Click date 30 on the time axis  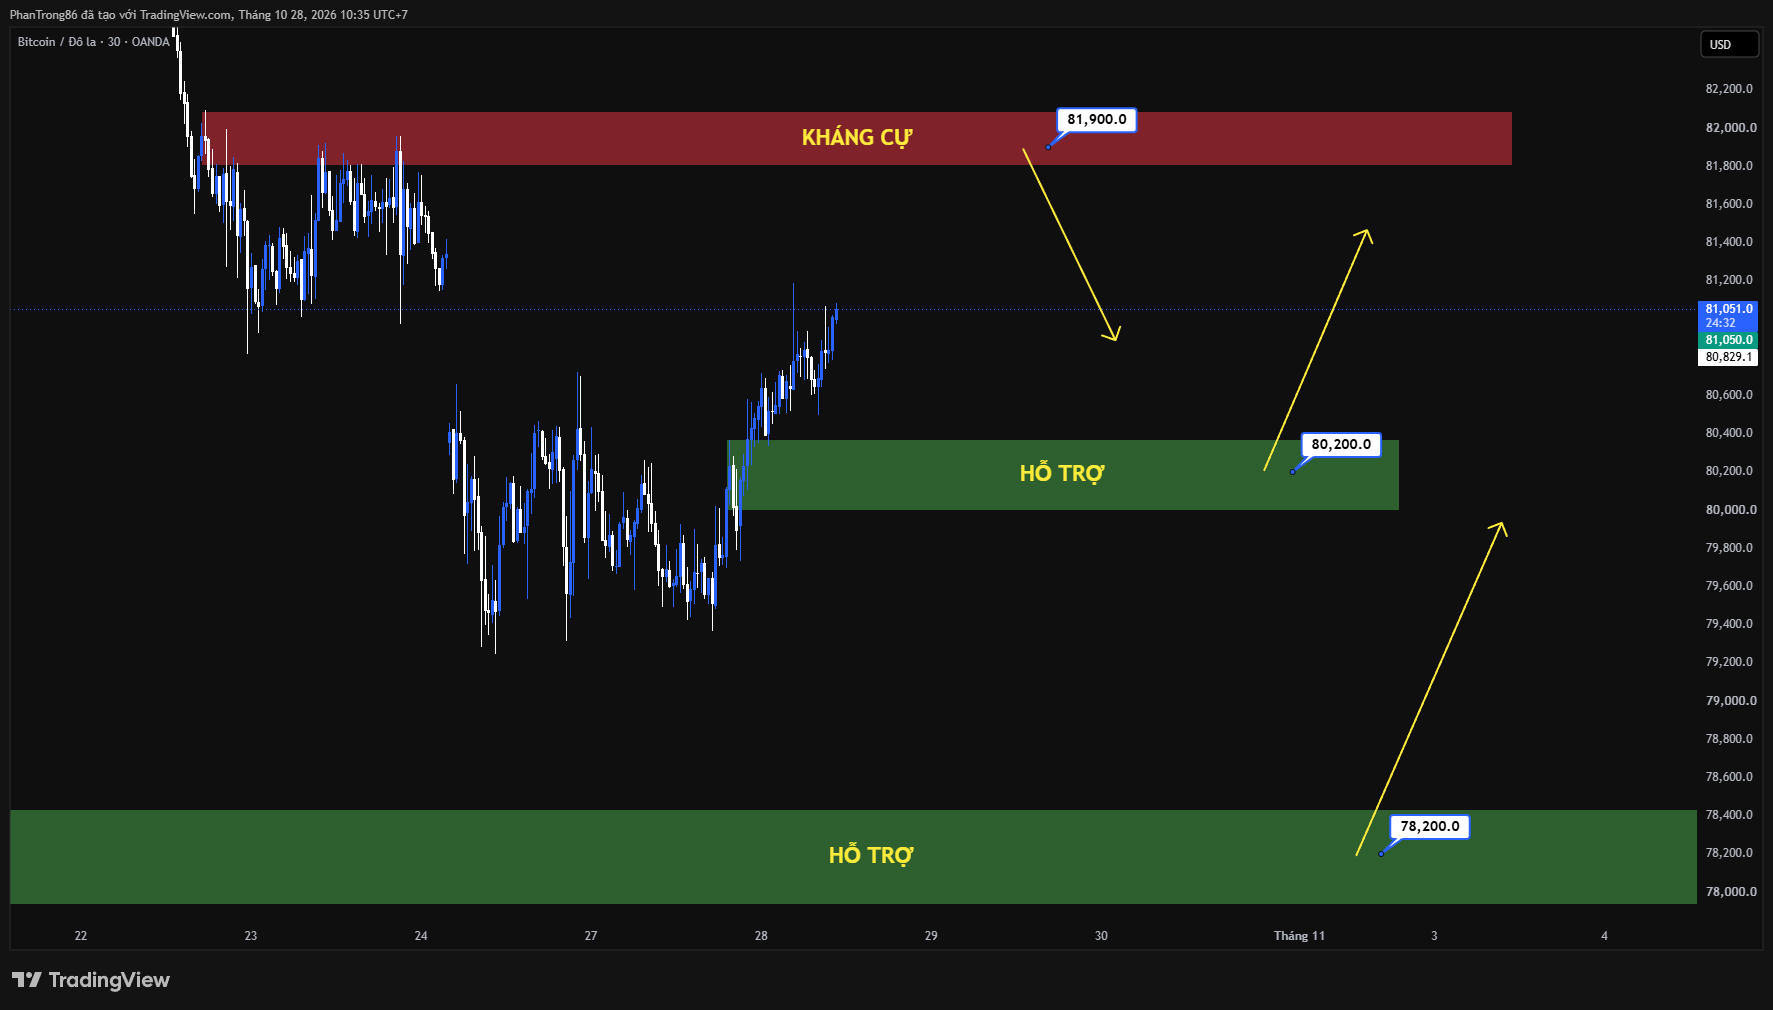[1101, 936]
